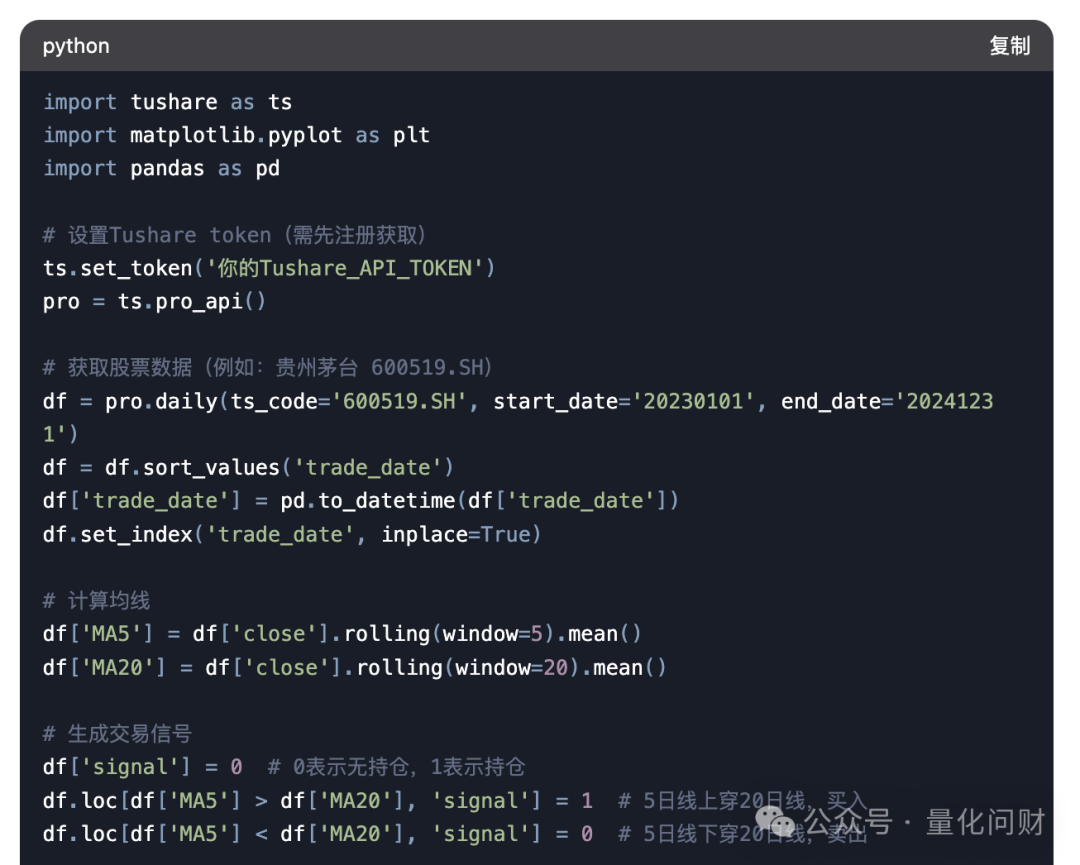Click the 复制 copy button
Image resolution: width=1080 pixels, height=865 pixels.
click(x=1009, y=46)
